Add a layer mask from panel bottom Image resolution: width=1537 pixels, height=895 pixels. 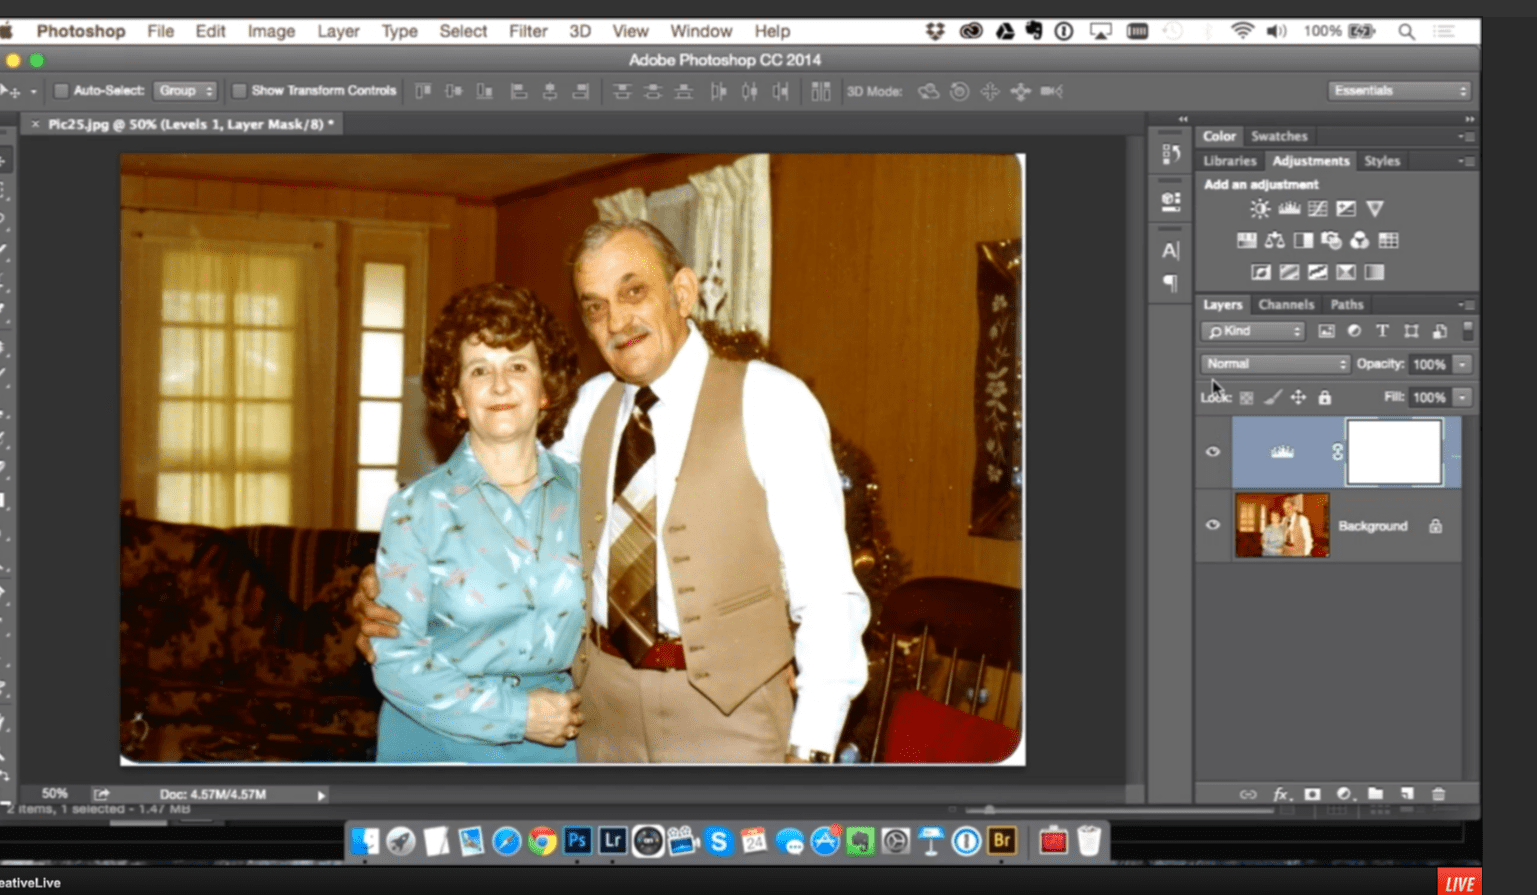[x=1311, y=793]
